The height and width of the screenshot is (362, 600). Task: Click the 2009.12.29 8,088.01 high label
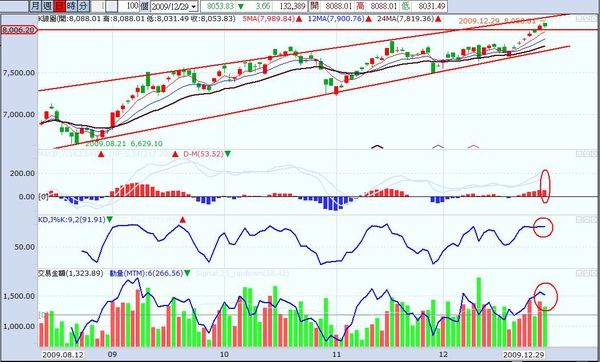(x=497, y=21)
